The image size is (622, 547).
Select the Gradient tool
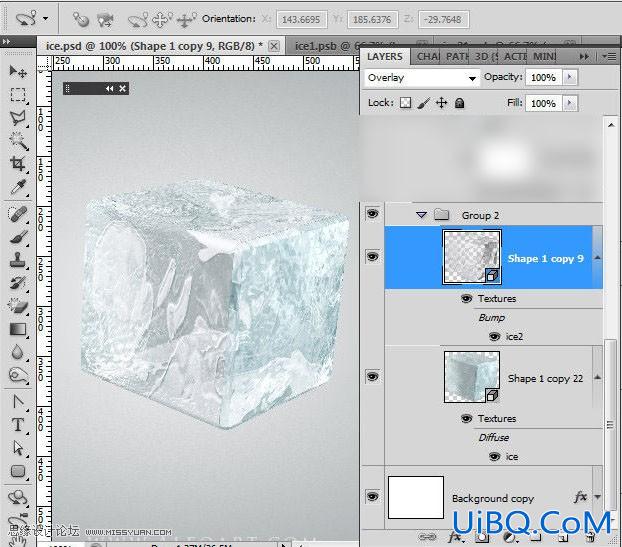pyautogui.click(x=18, y=329)
